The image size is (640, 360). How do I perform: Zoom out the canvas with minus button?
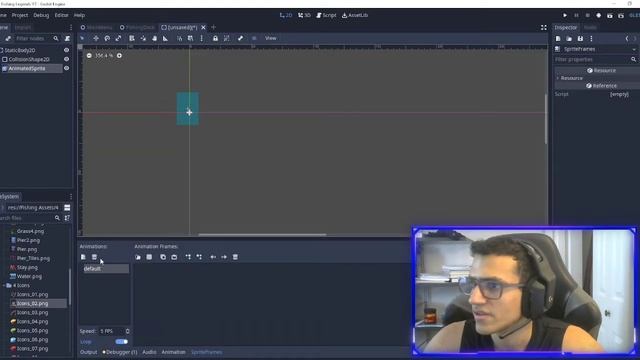[89, 56]
